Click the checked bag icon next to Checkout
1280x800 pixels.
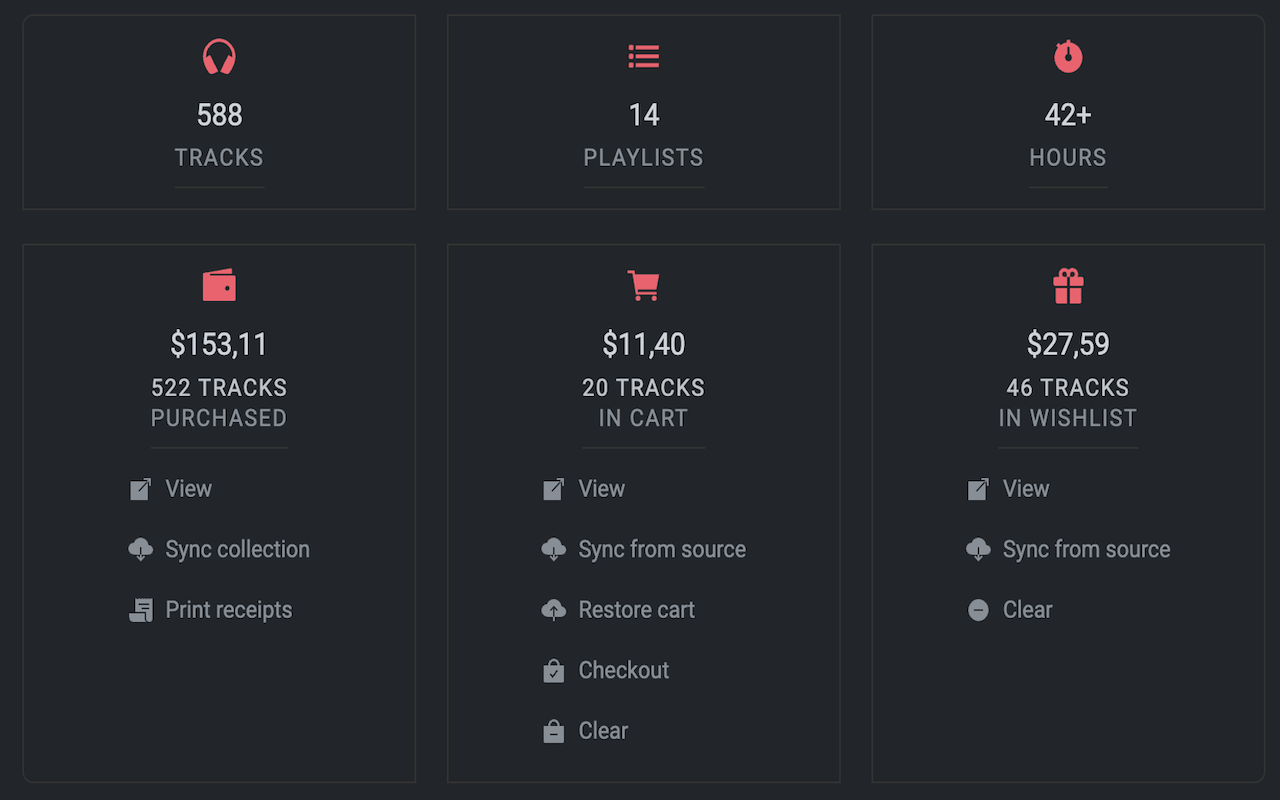(x=554, y=670)
